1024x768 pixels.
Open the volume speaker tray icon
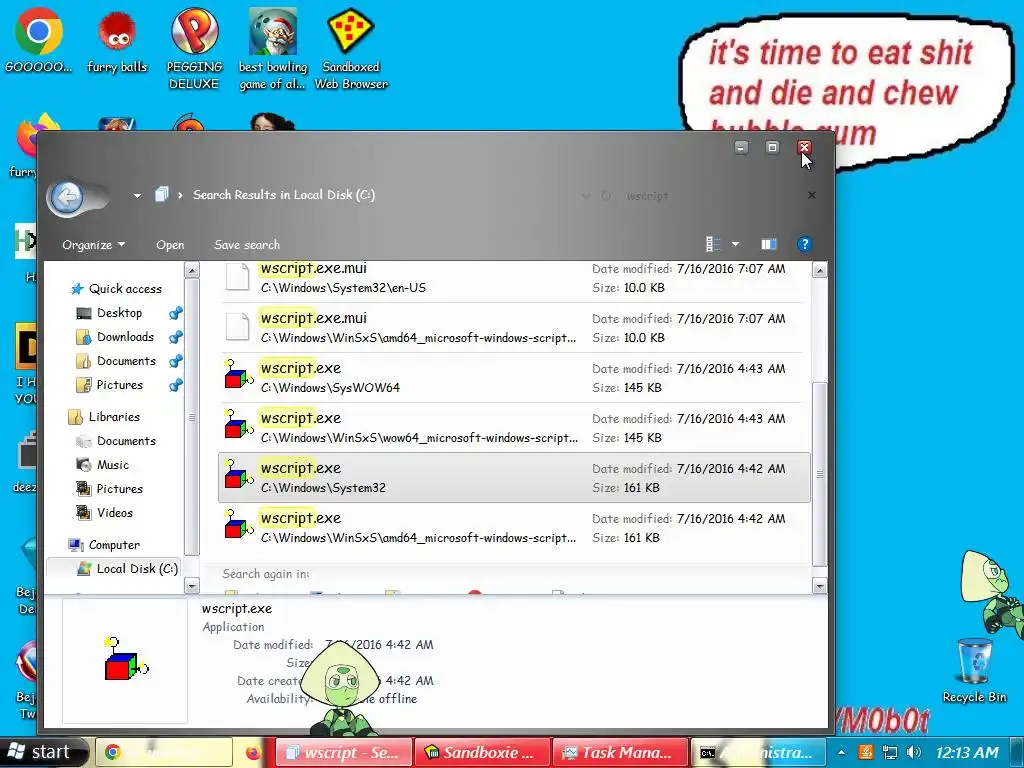tap(914, 752)
